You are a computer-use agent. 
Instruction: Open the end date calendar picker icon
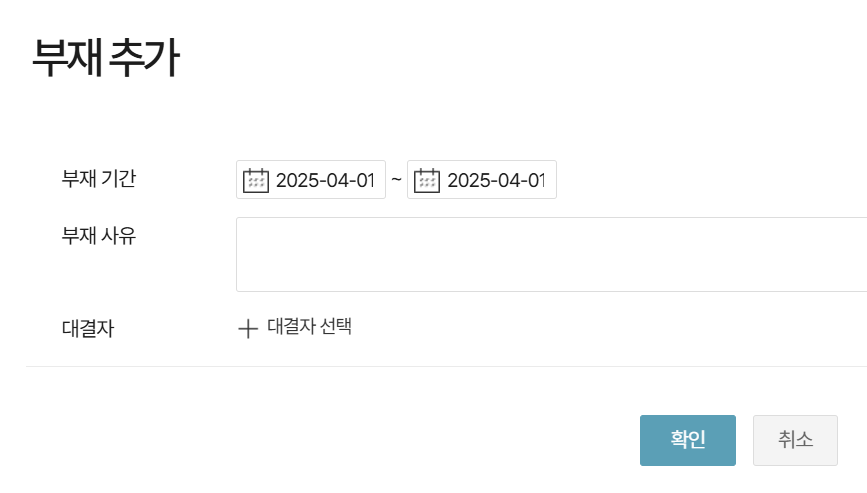point(427,180)
